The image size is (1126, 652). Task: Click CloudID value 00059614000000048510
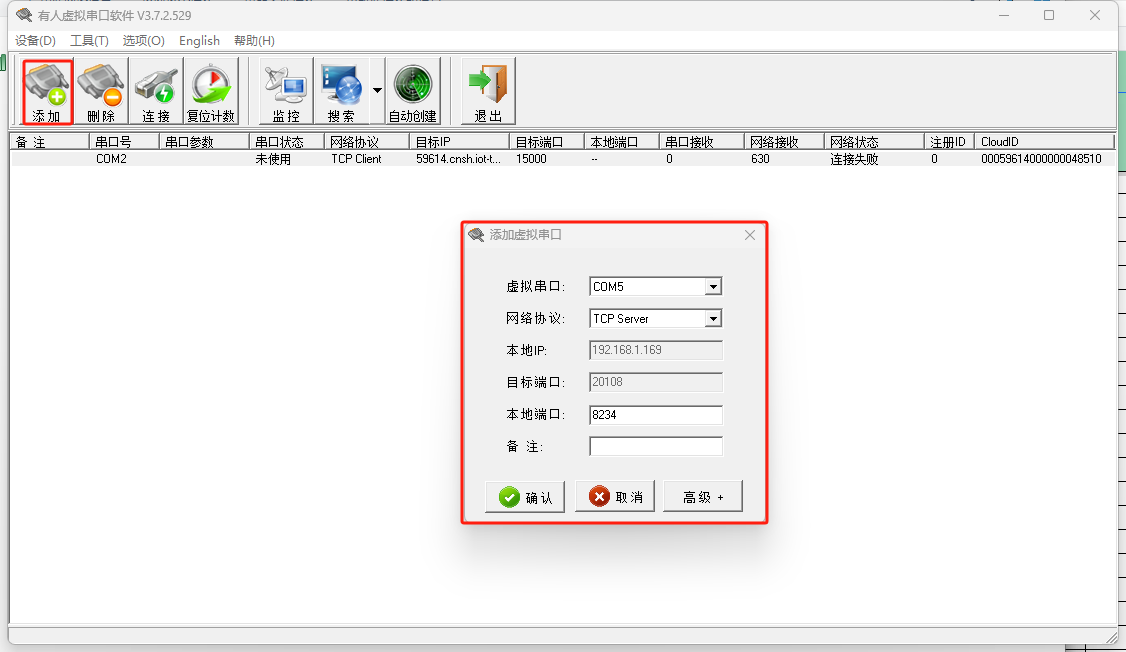coord(1041,159)
